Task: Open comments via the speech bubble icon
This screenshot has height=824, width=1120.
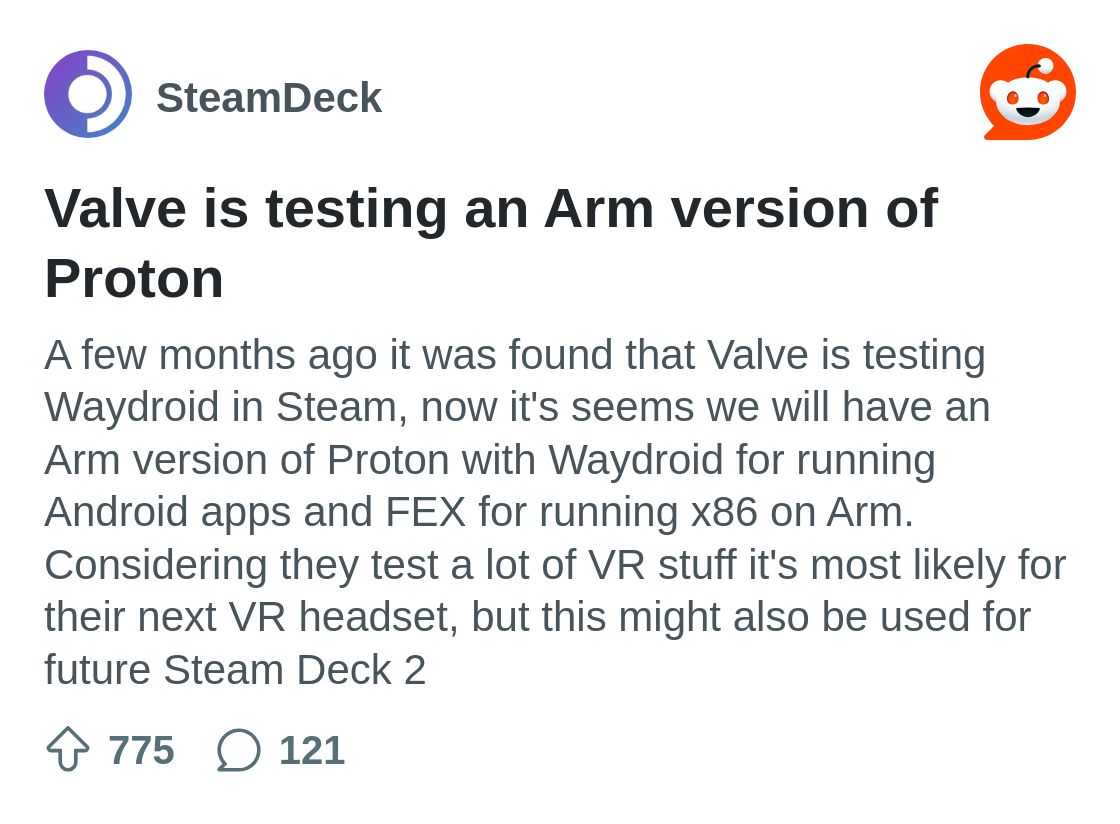Action: (x=239, y=750)
